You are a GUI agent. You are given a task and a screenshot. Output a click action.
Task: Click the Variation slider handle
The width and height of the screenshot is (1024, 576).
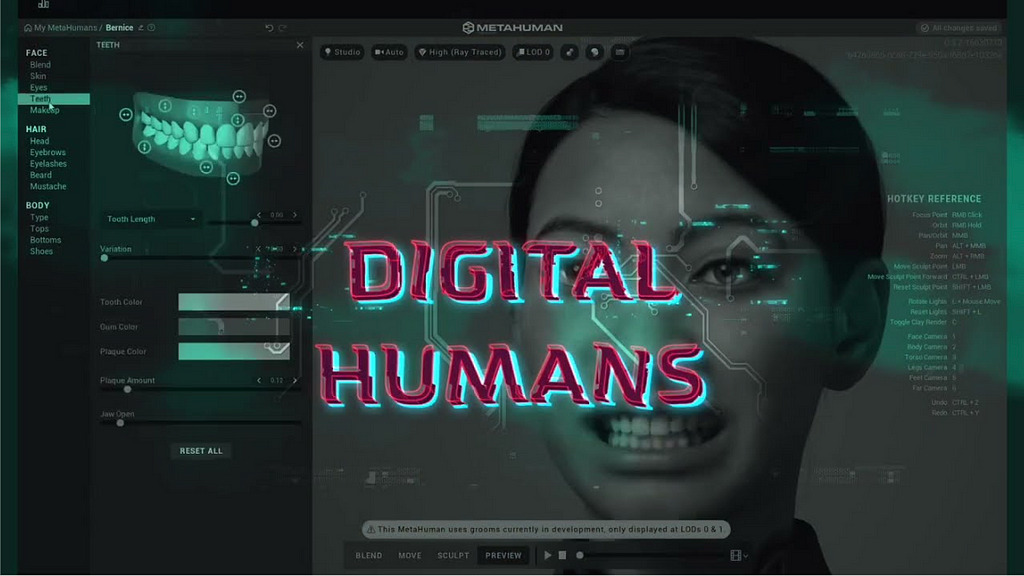104,258
